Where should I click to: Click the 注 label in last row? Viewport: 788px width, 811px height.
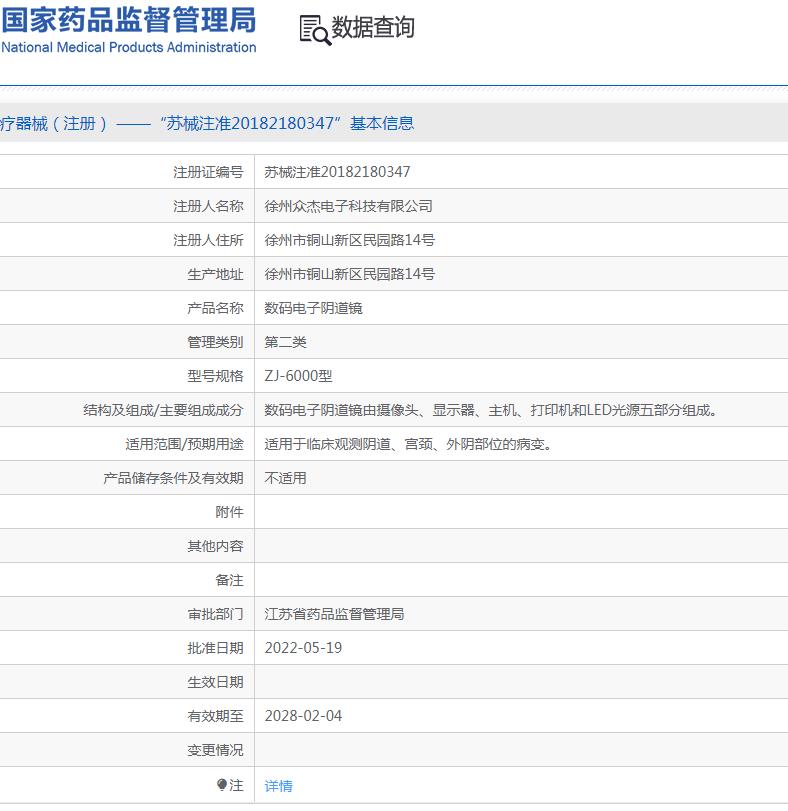[236, 785]
